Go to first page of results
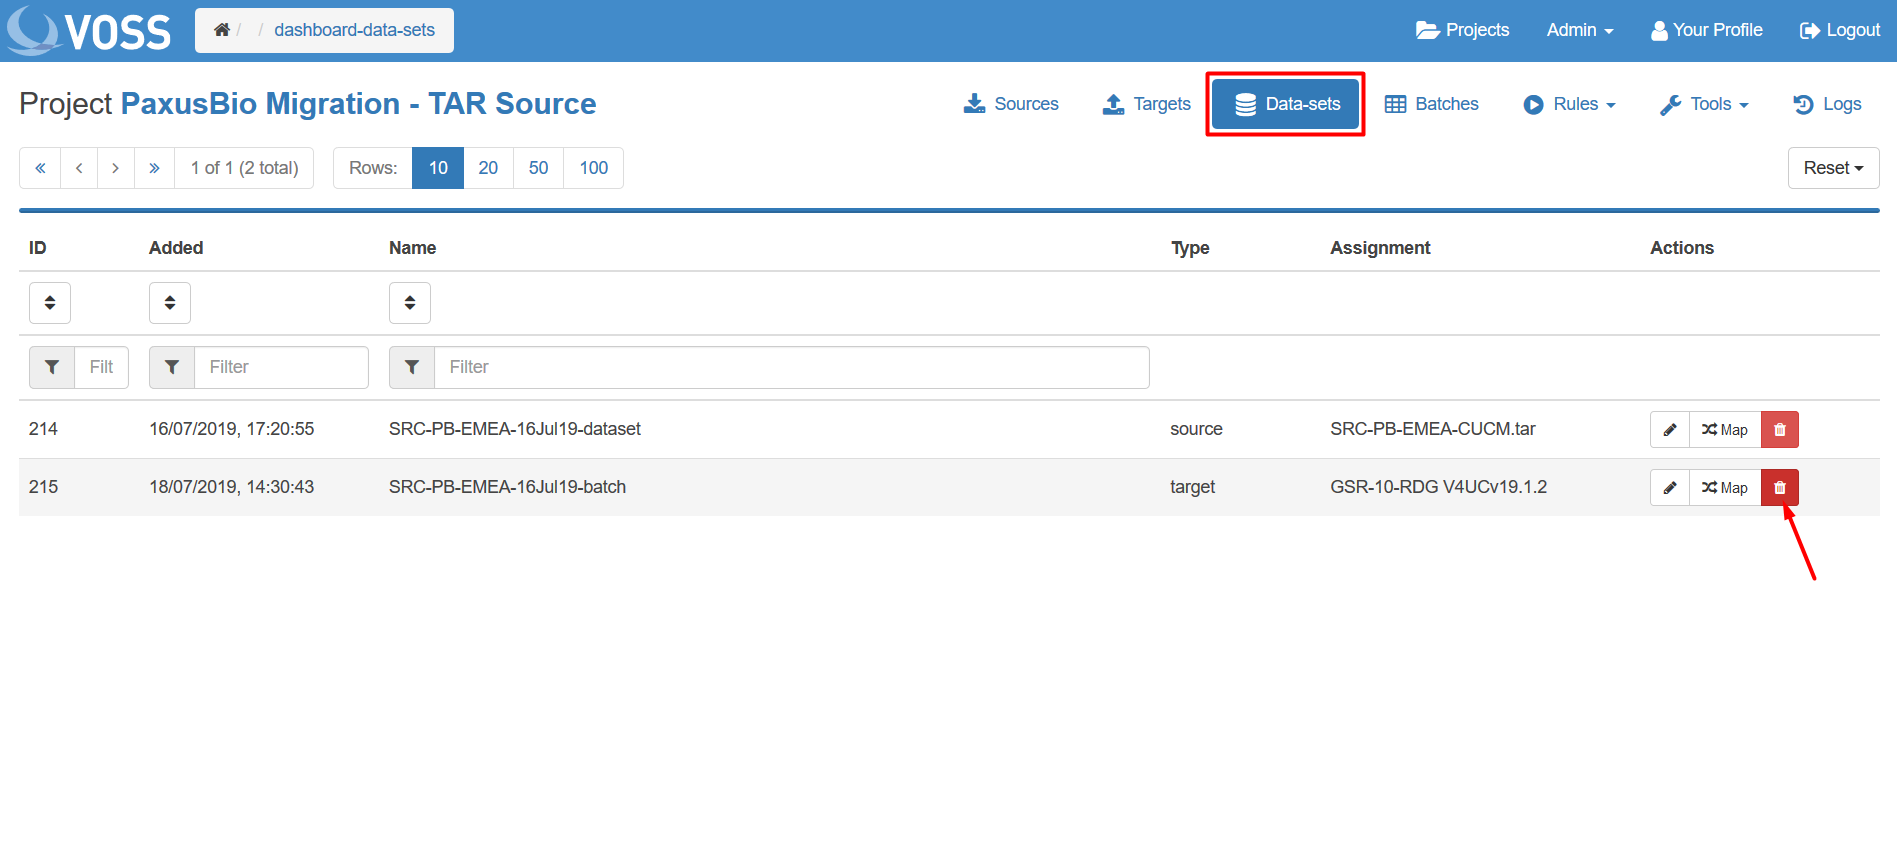The height and width of the screenshot is (866, 1897). tap(40, 168)
